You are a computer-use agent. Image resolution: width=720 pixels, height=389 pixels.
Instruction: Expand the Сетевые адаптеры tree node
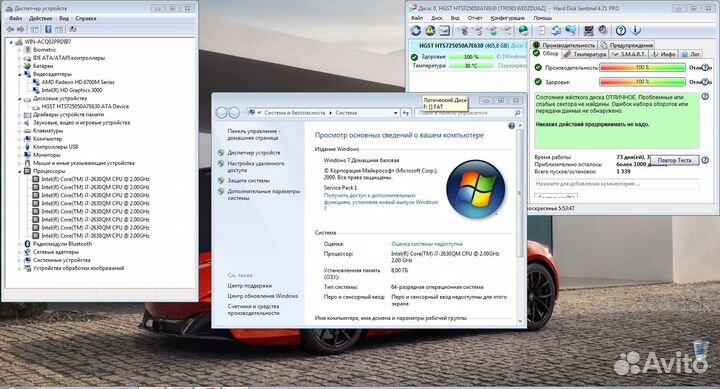point(20,252)
